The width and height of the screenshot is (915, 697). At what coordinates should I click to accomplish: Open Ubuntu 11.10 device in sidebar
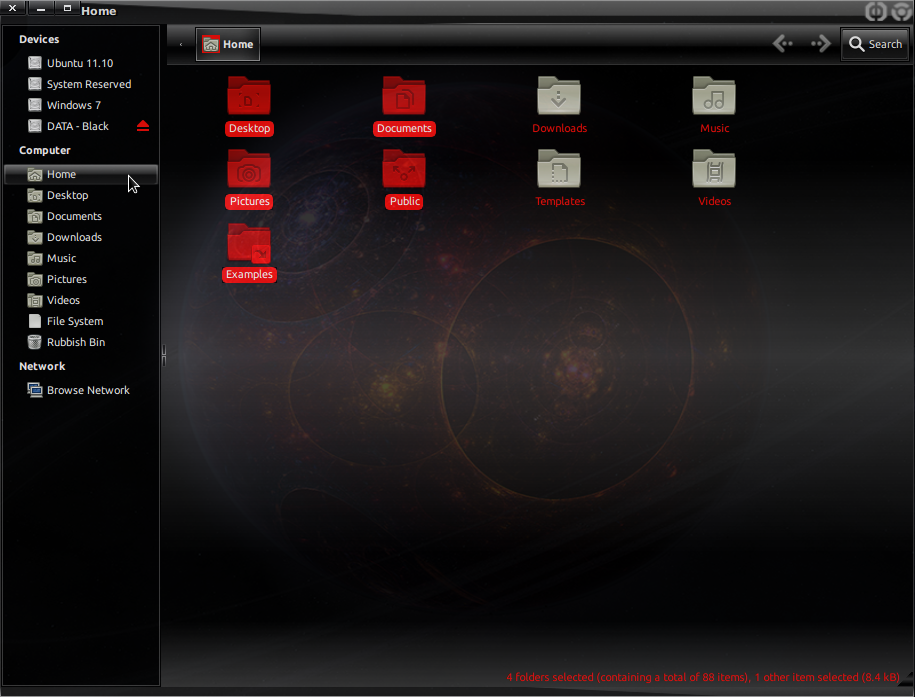coord(81,63)
